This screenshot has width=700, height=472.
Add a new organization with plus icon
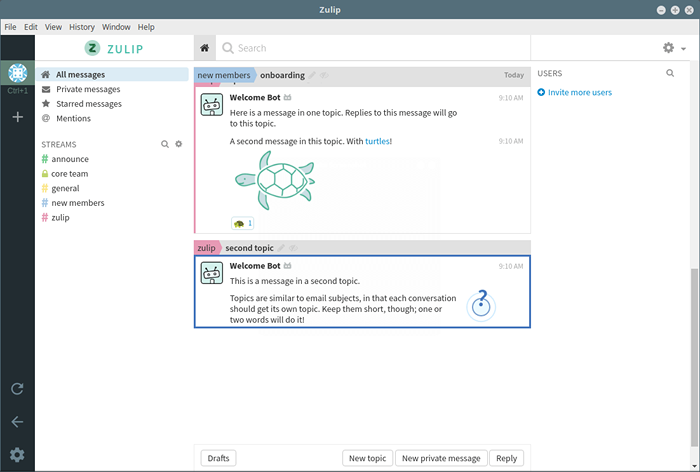click(17, 117)
